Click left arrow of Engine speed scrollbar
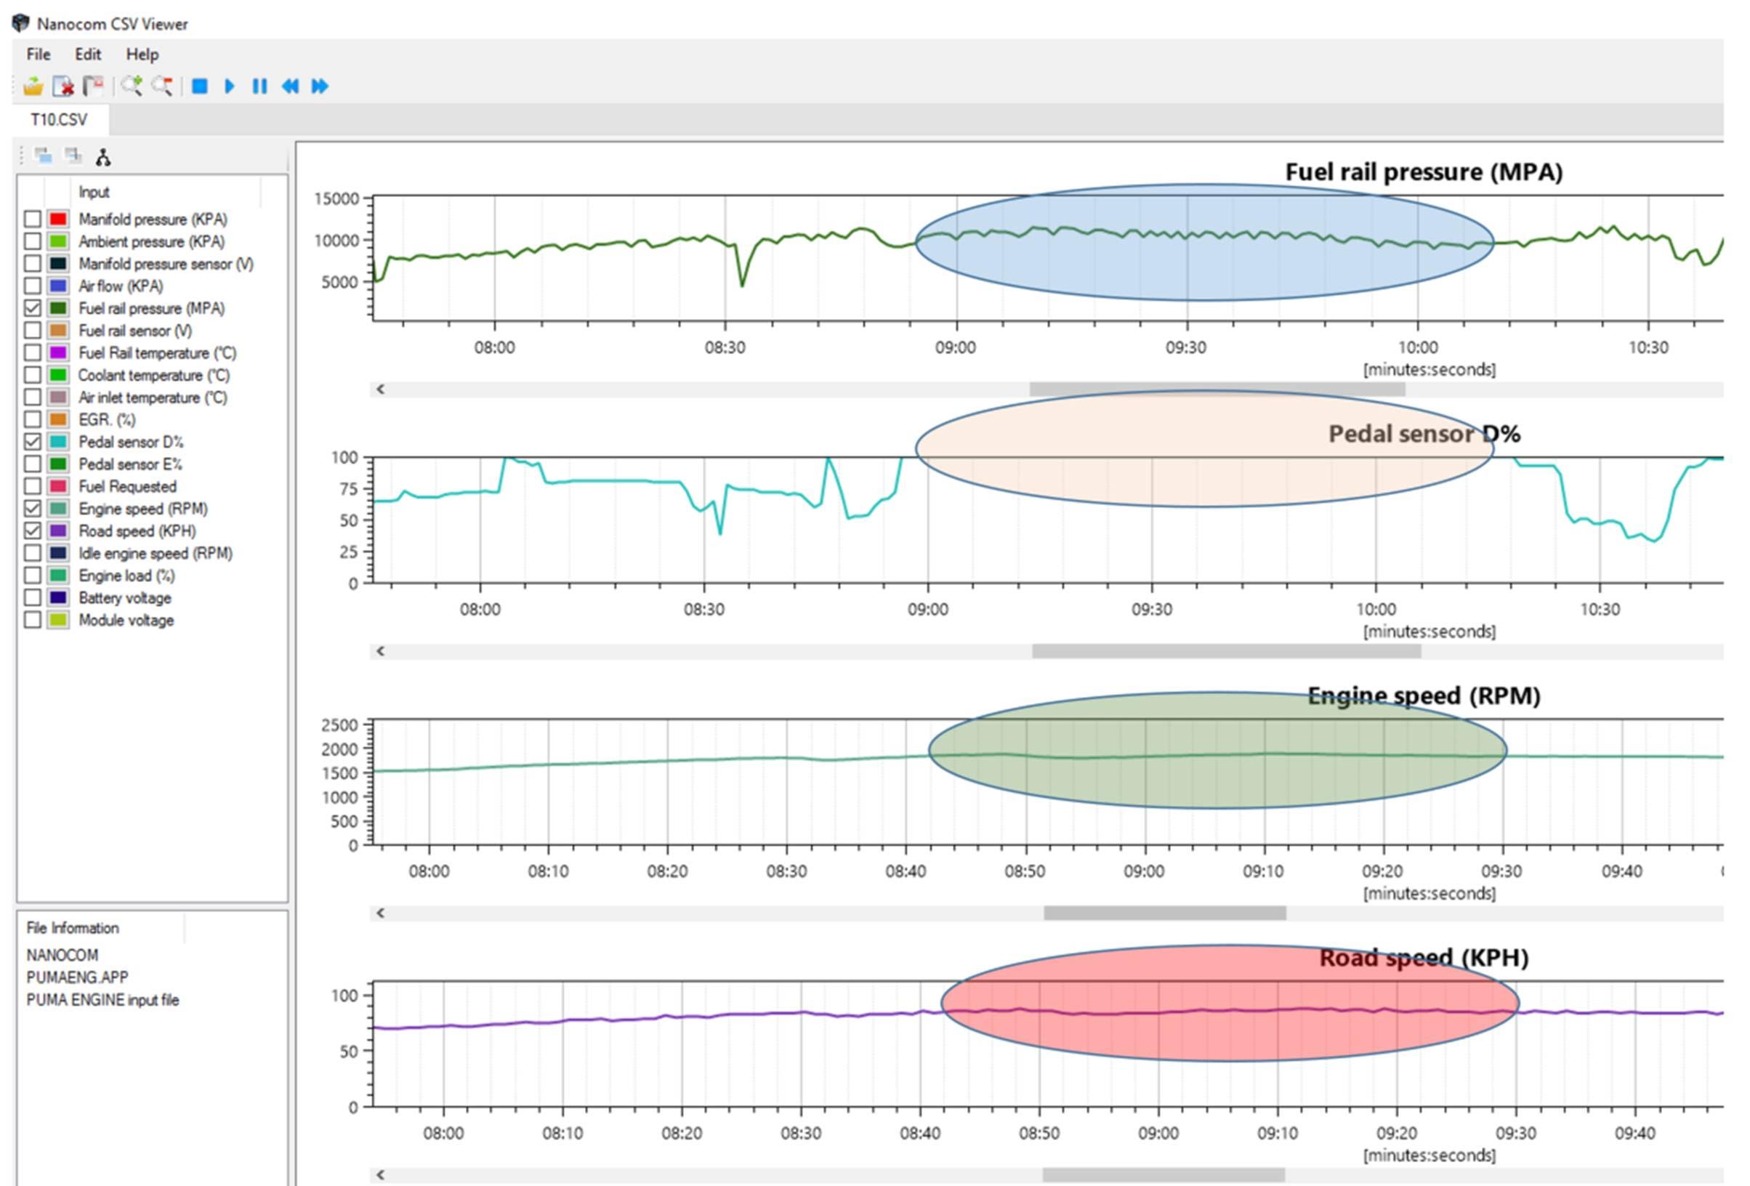The image size is (1750, 1186). click(x=380, y=913)
